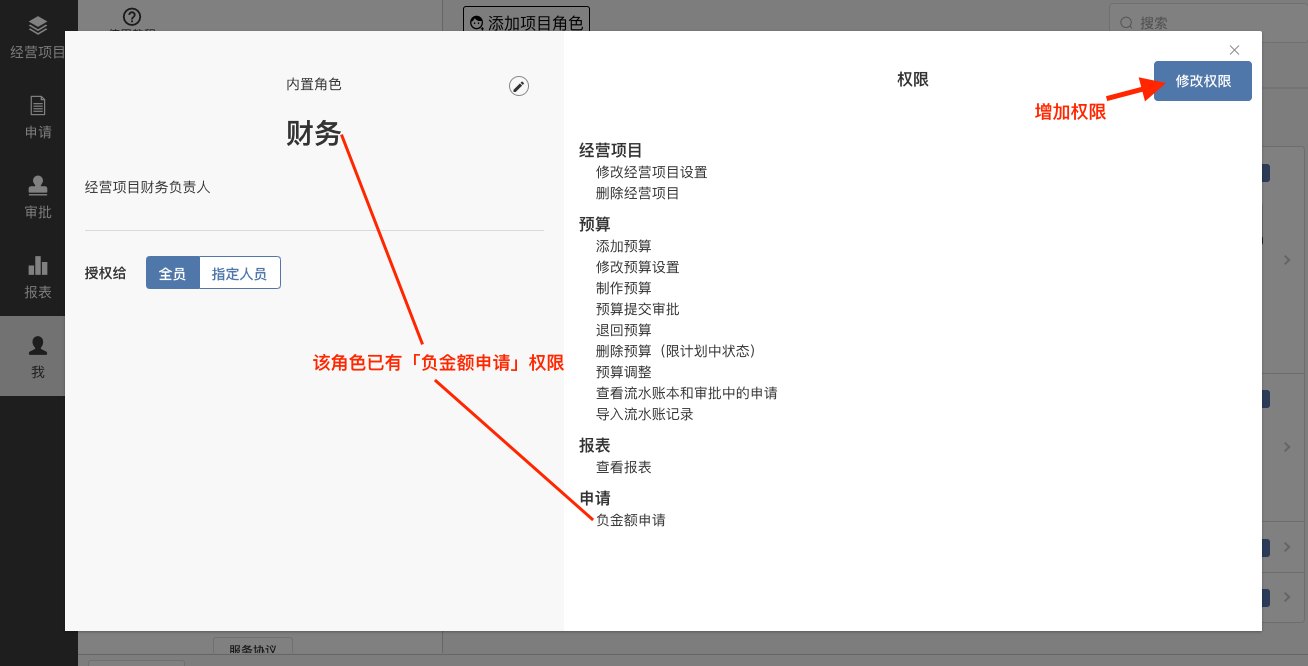This screenshot has width=1308, height=666.
Task: Select 指定人员 authorization option
Action: 240,273
